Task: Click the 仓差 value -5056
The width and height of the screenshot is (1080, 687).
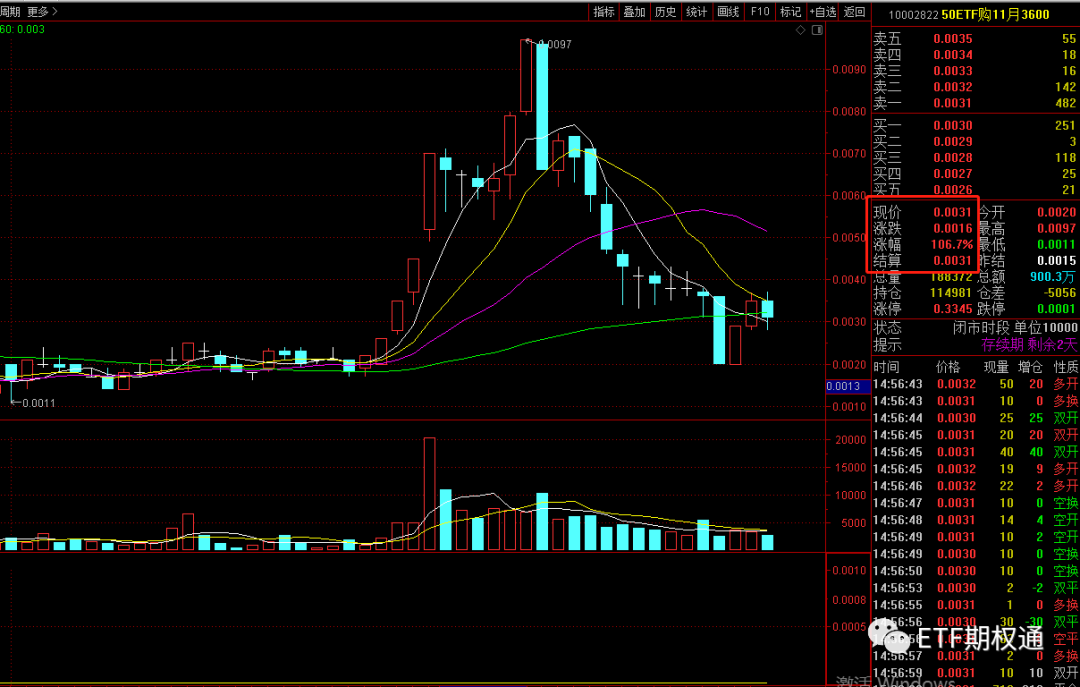Action: pos(1058,293)
